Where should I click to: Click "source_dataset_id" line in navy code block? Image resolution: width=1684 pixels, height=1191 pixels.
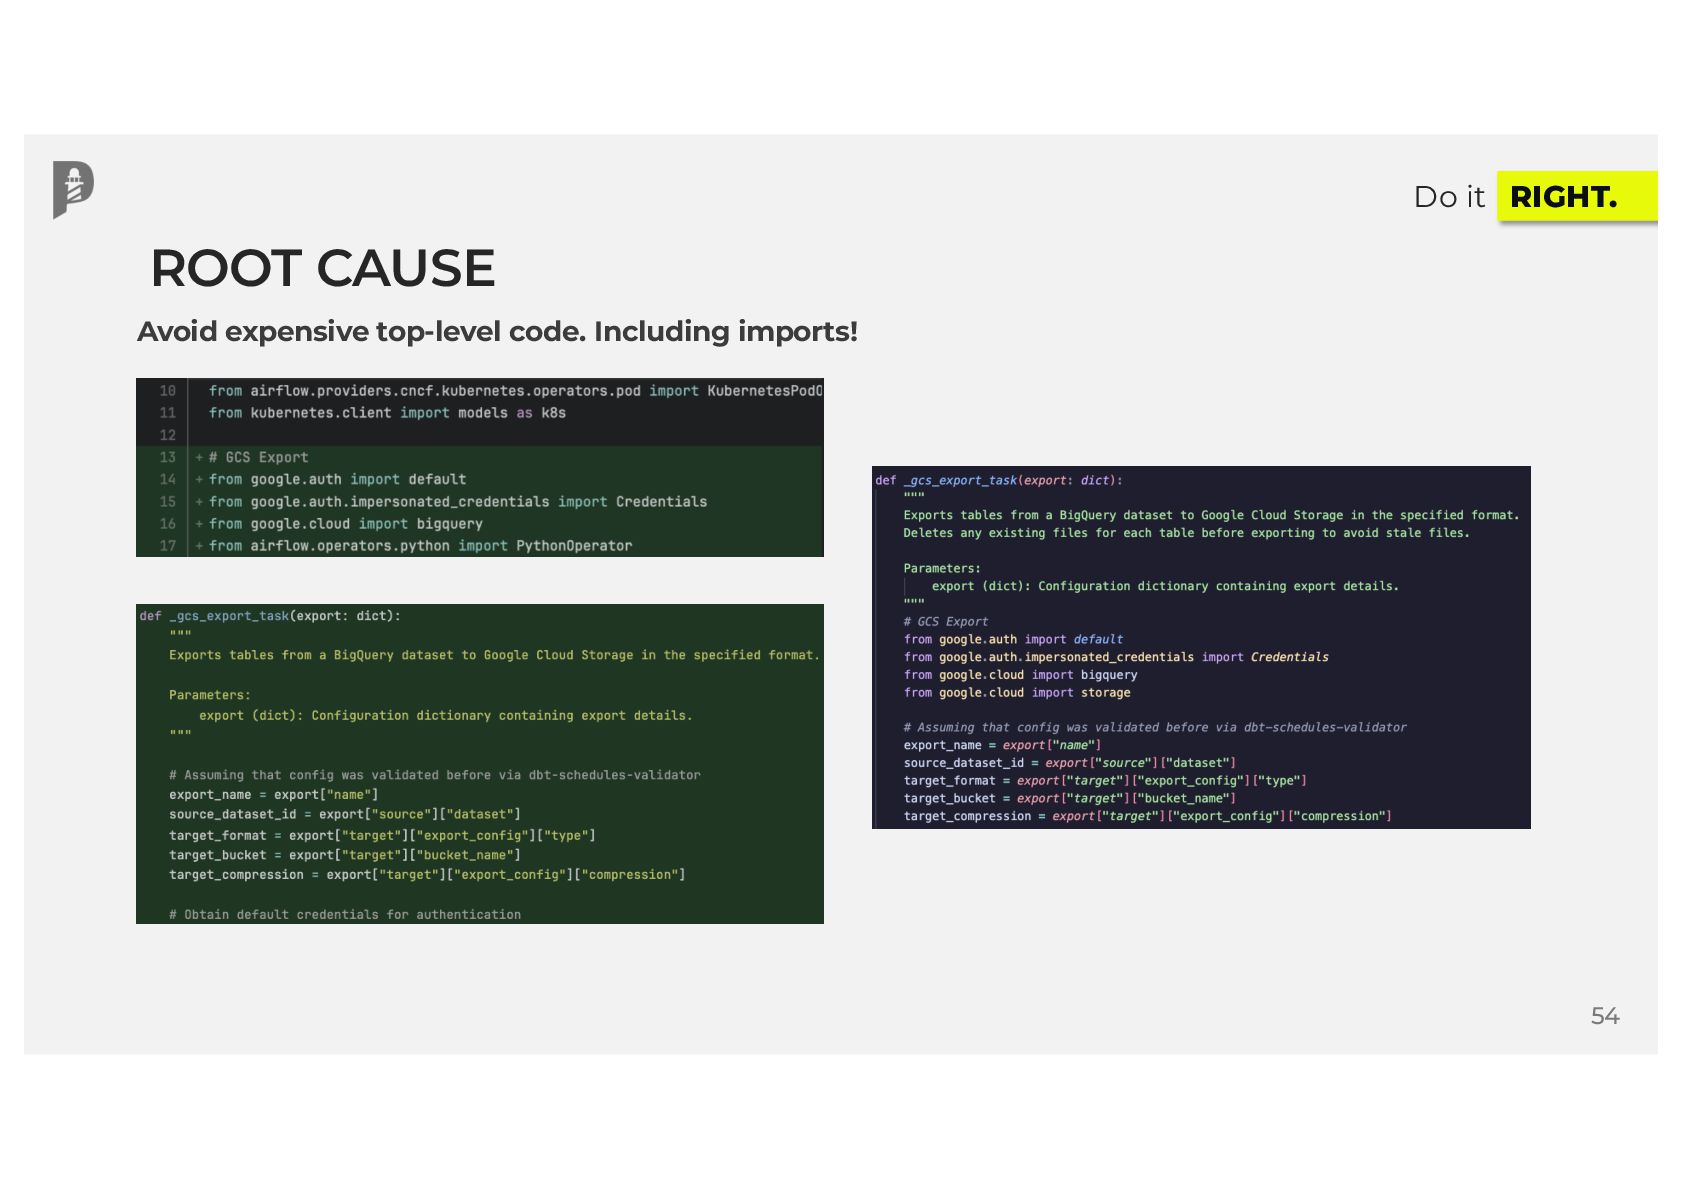coord(1070,763)
